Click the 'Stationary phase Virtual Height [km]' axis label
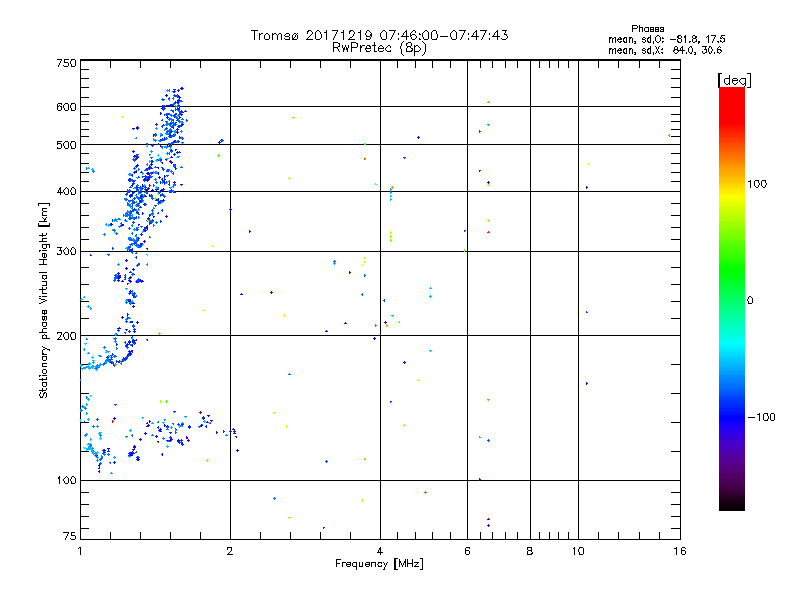Image resolution: width=800 pixels, height=600 pixels. coord(44,301)
